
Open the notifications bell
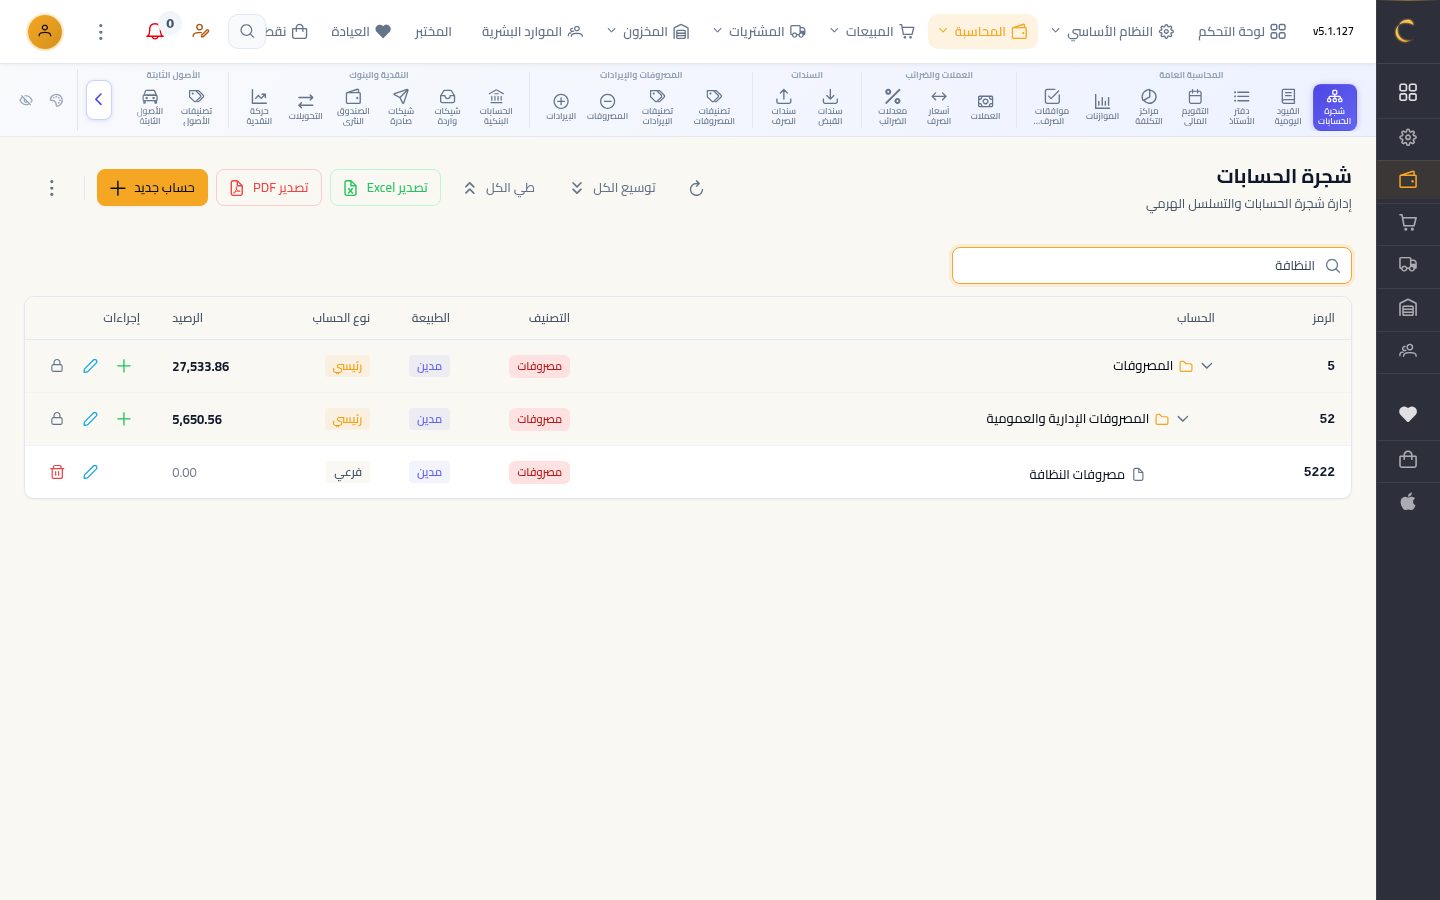(155, 32)
